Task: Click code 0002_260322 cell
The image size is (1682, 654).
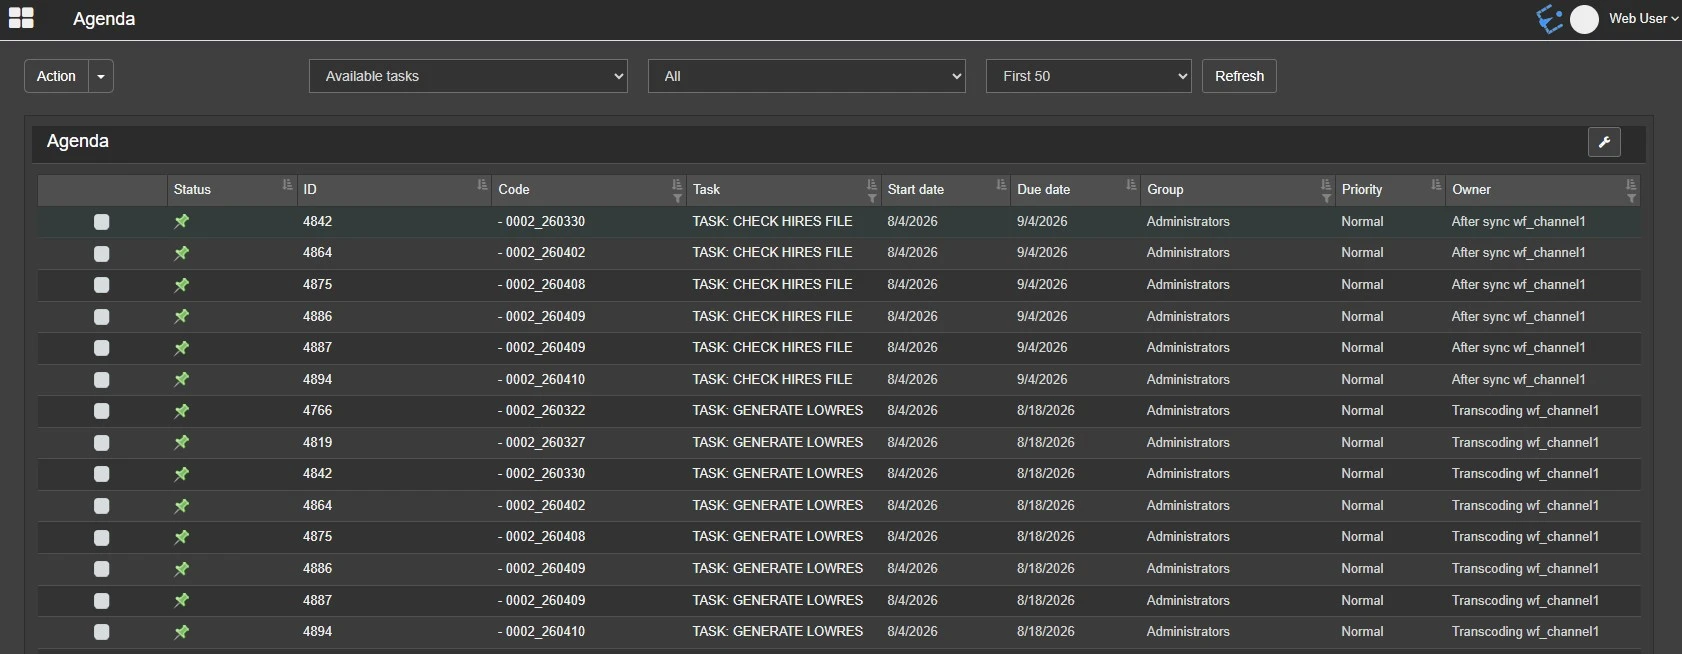Action: (x=542, y=411)
